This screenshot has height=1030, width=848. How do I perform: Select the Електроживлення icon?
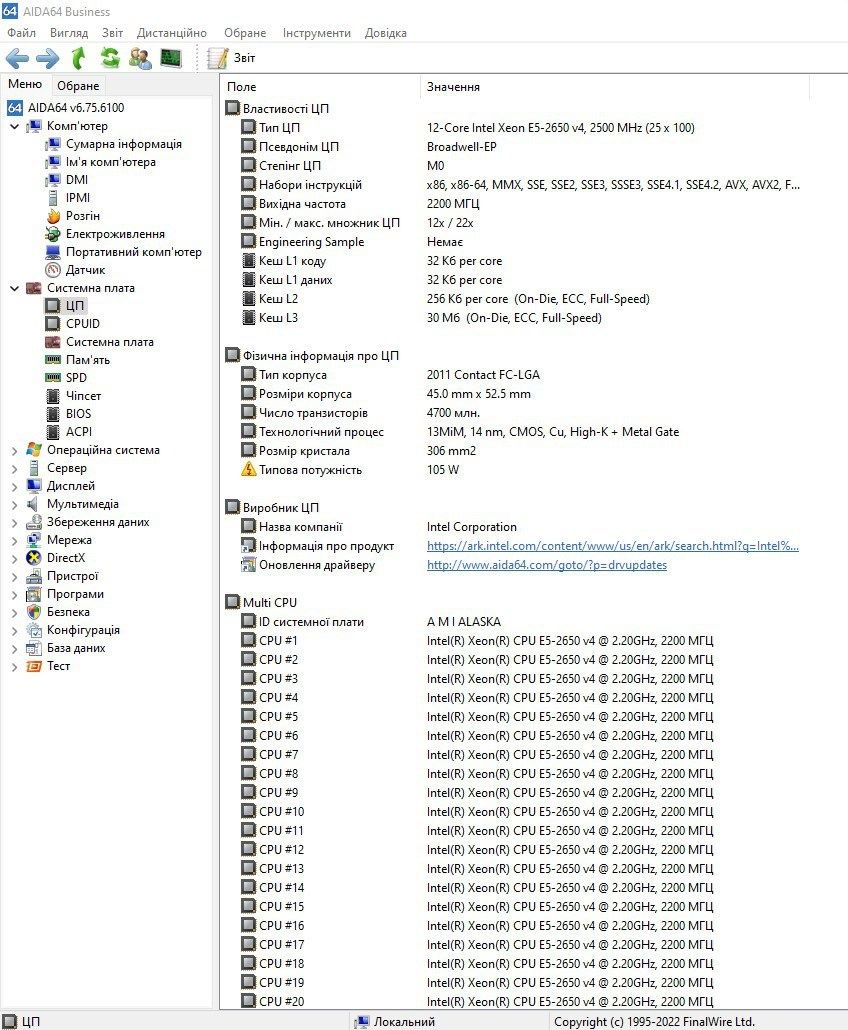(x=53, y=234)
